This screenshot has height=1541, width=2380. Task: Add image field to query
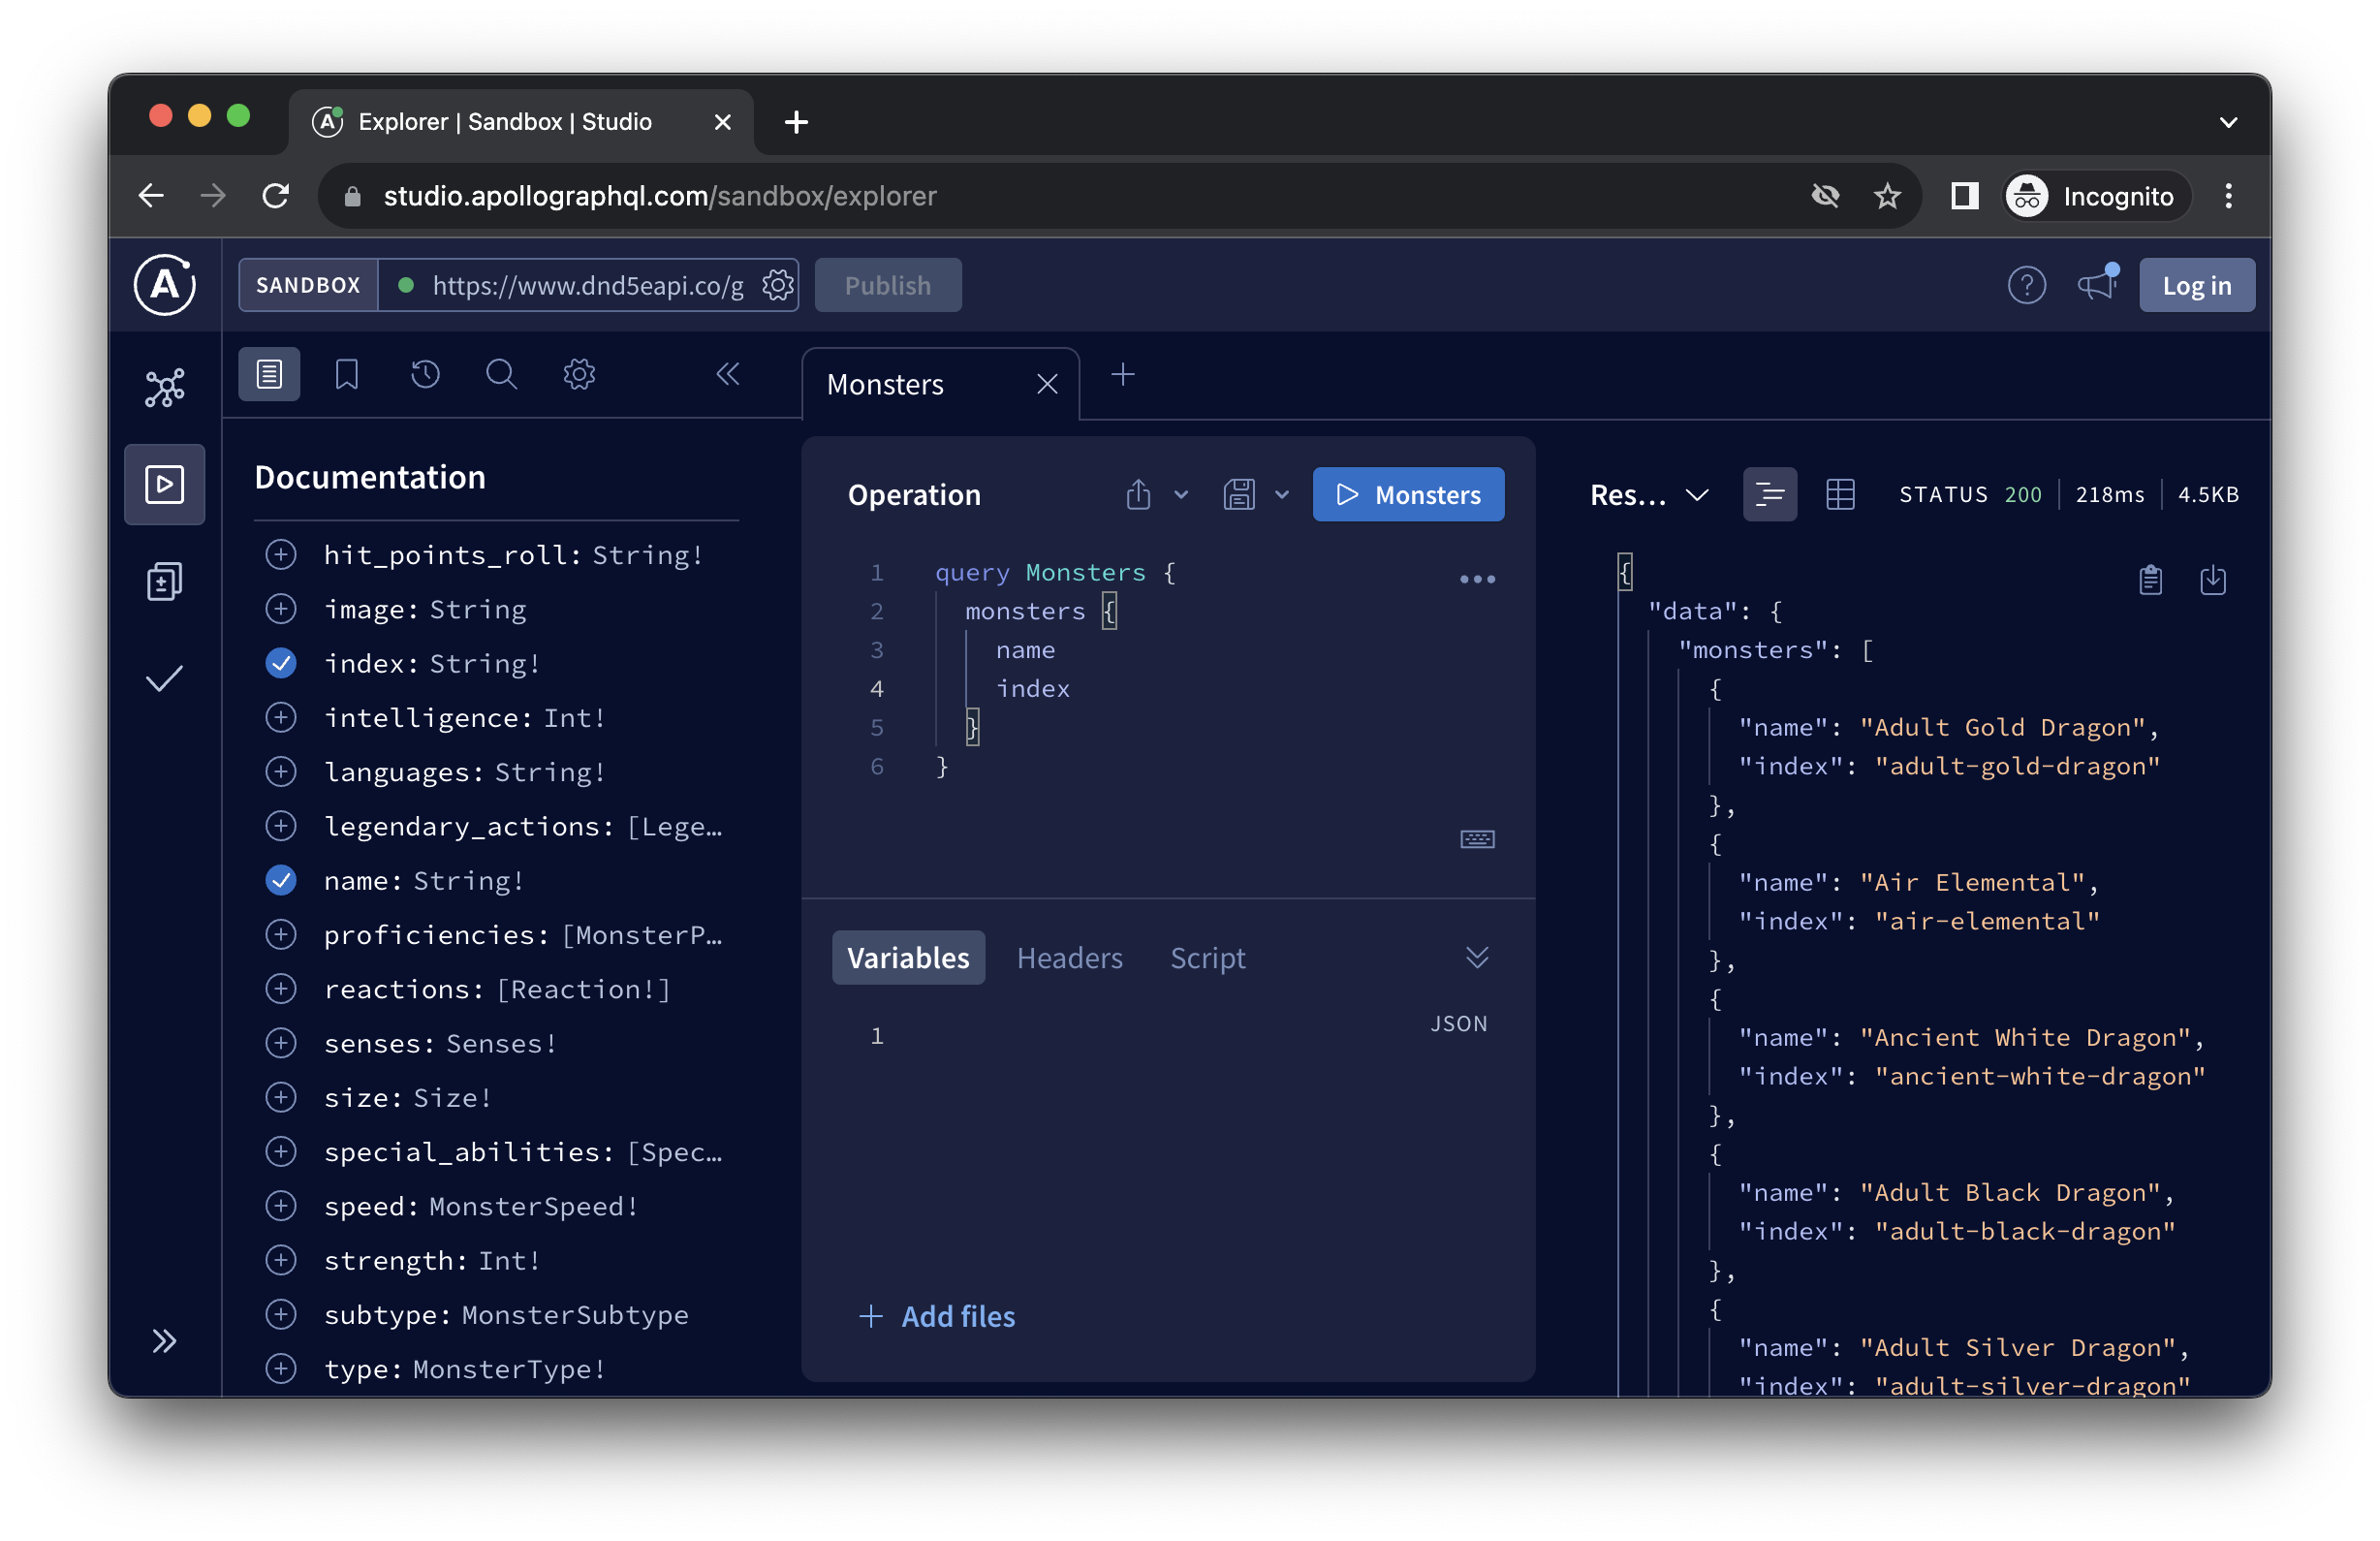point(281,609)
